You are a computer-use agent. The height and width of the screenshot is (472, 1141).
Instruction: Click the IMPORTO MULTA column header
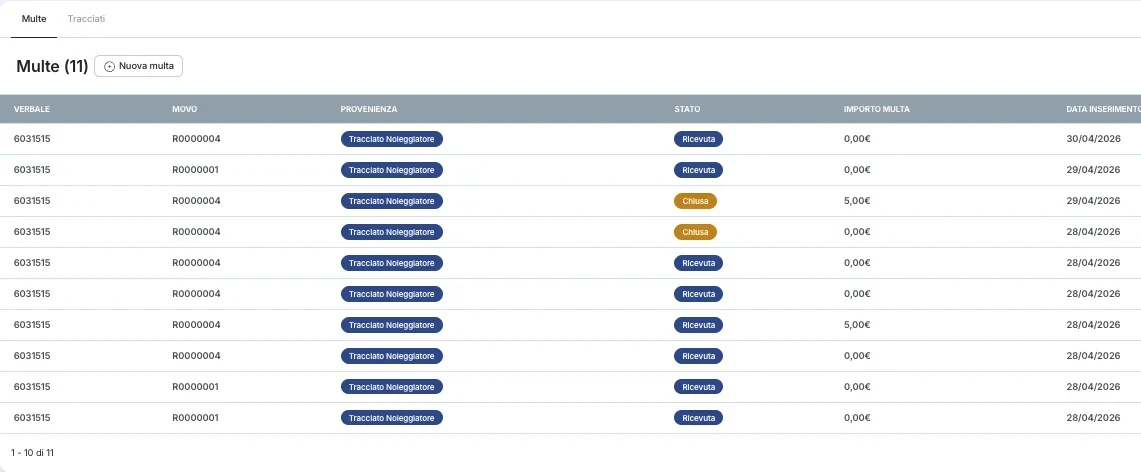pyautogui.click(x=877, y=109)
